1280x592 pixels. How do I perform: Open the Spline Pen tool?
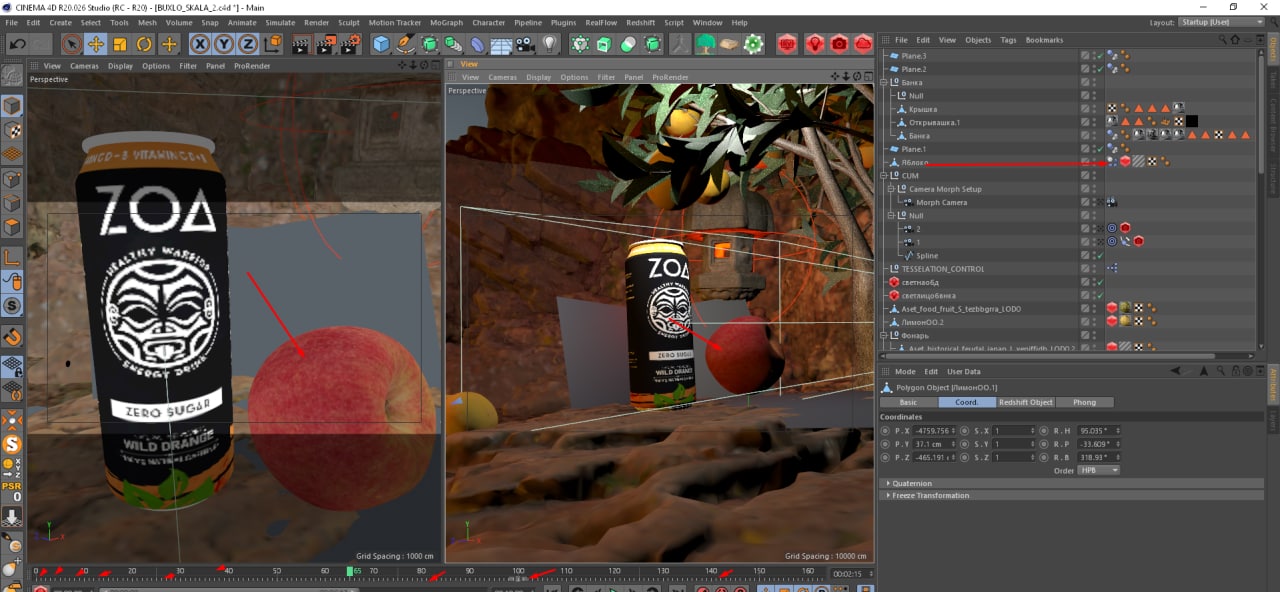(405, 44)
